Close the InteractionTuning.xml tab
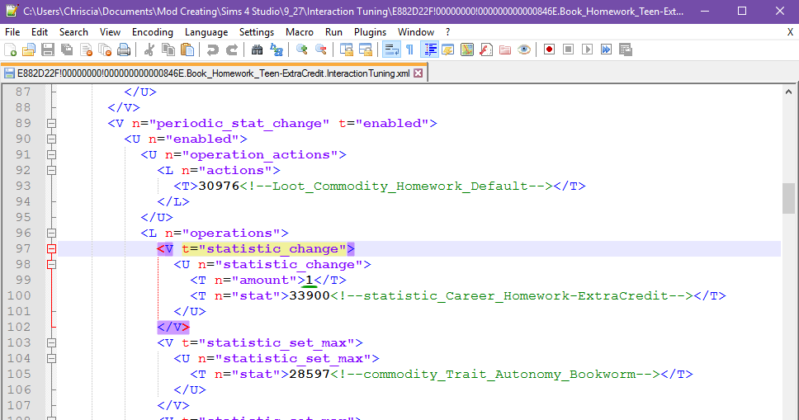 (418, 73)
